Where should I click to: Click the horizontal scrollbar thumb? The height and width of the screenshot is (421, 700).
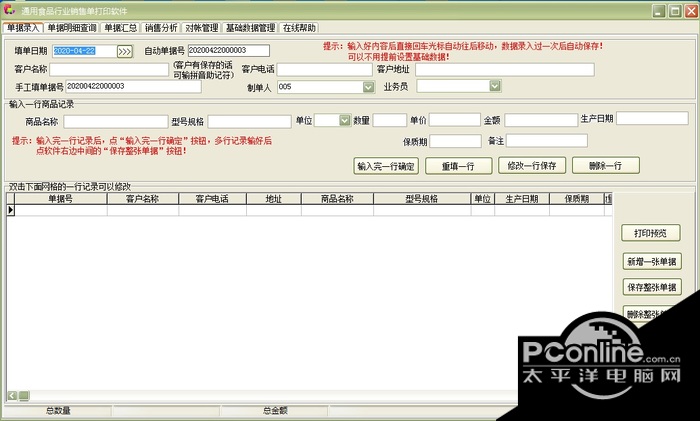pos(24,396)
